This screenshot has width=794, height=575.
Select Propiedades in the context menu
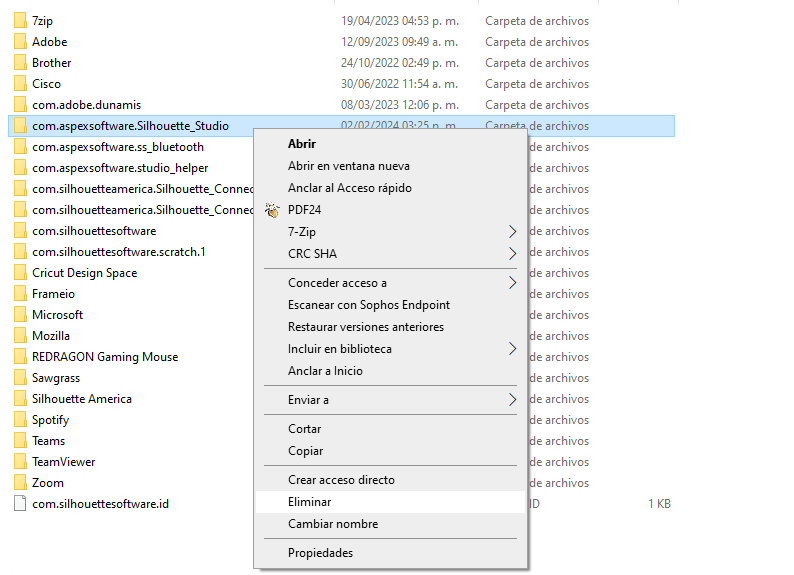320,553
